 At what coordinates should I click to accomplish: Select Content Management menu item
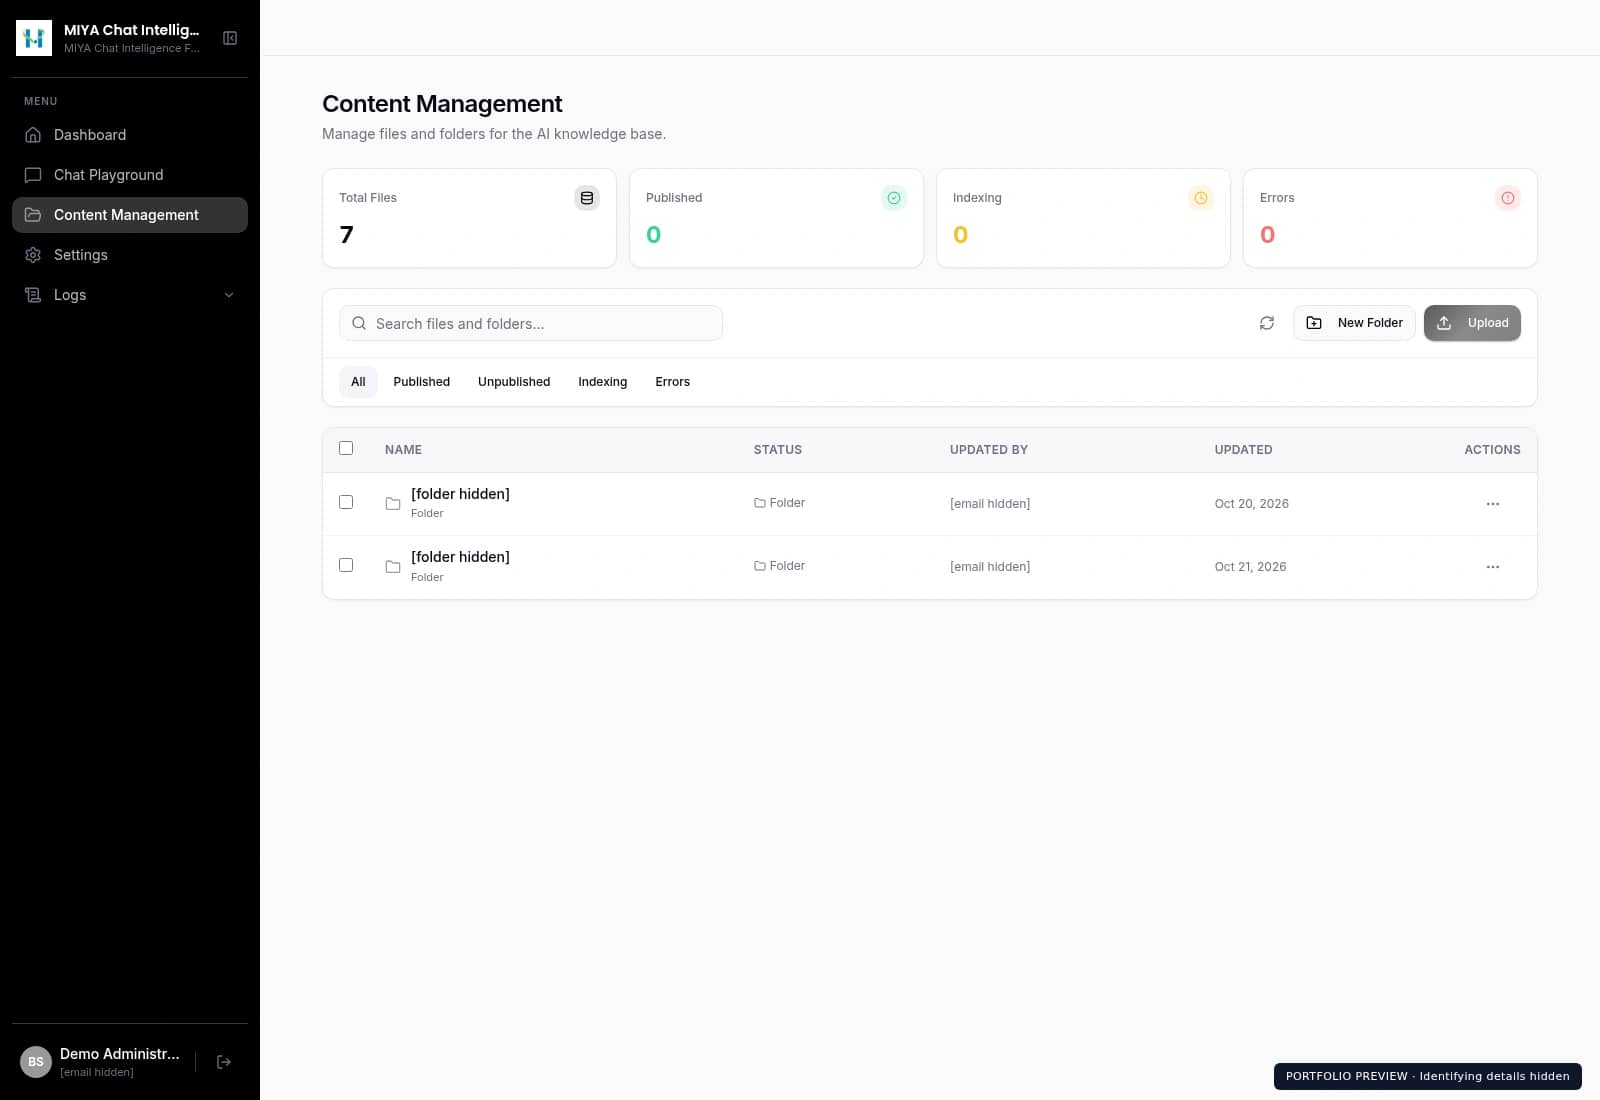[130, 215]
